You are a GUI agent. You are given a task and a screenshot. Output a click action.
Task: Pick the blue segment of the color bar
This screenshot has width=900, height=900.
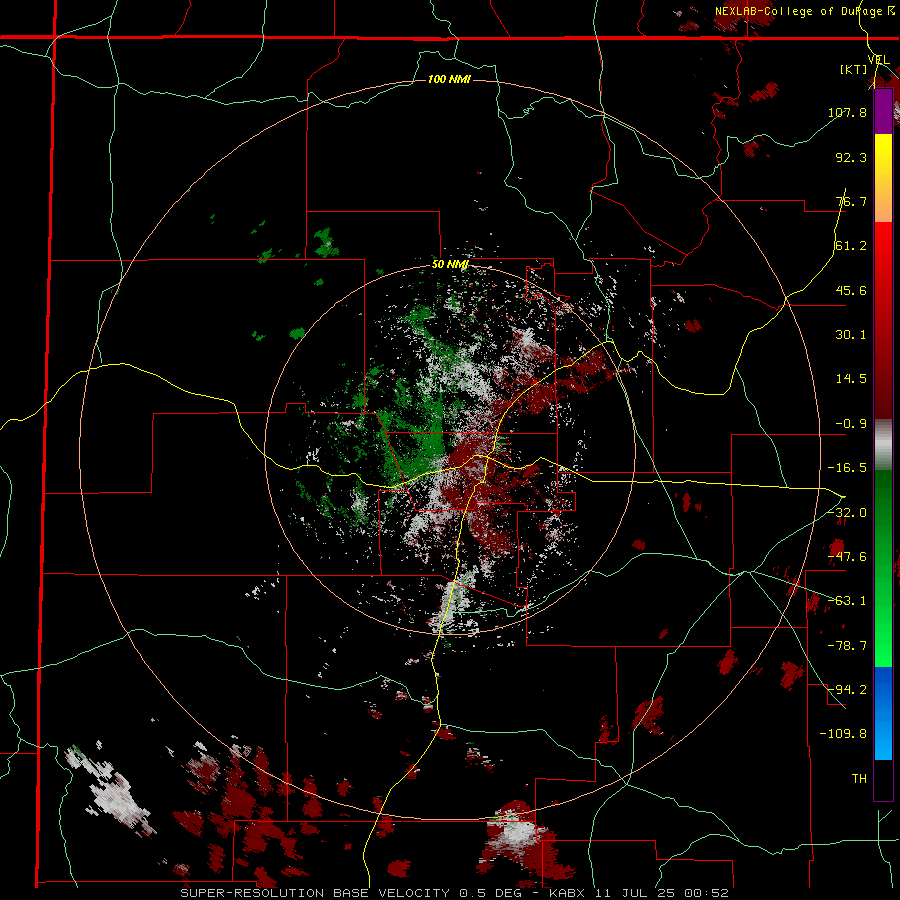point(883,712)
